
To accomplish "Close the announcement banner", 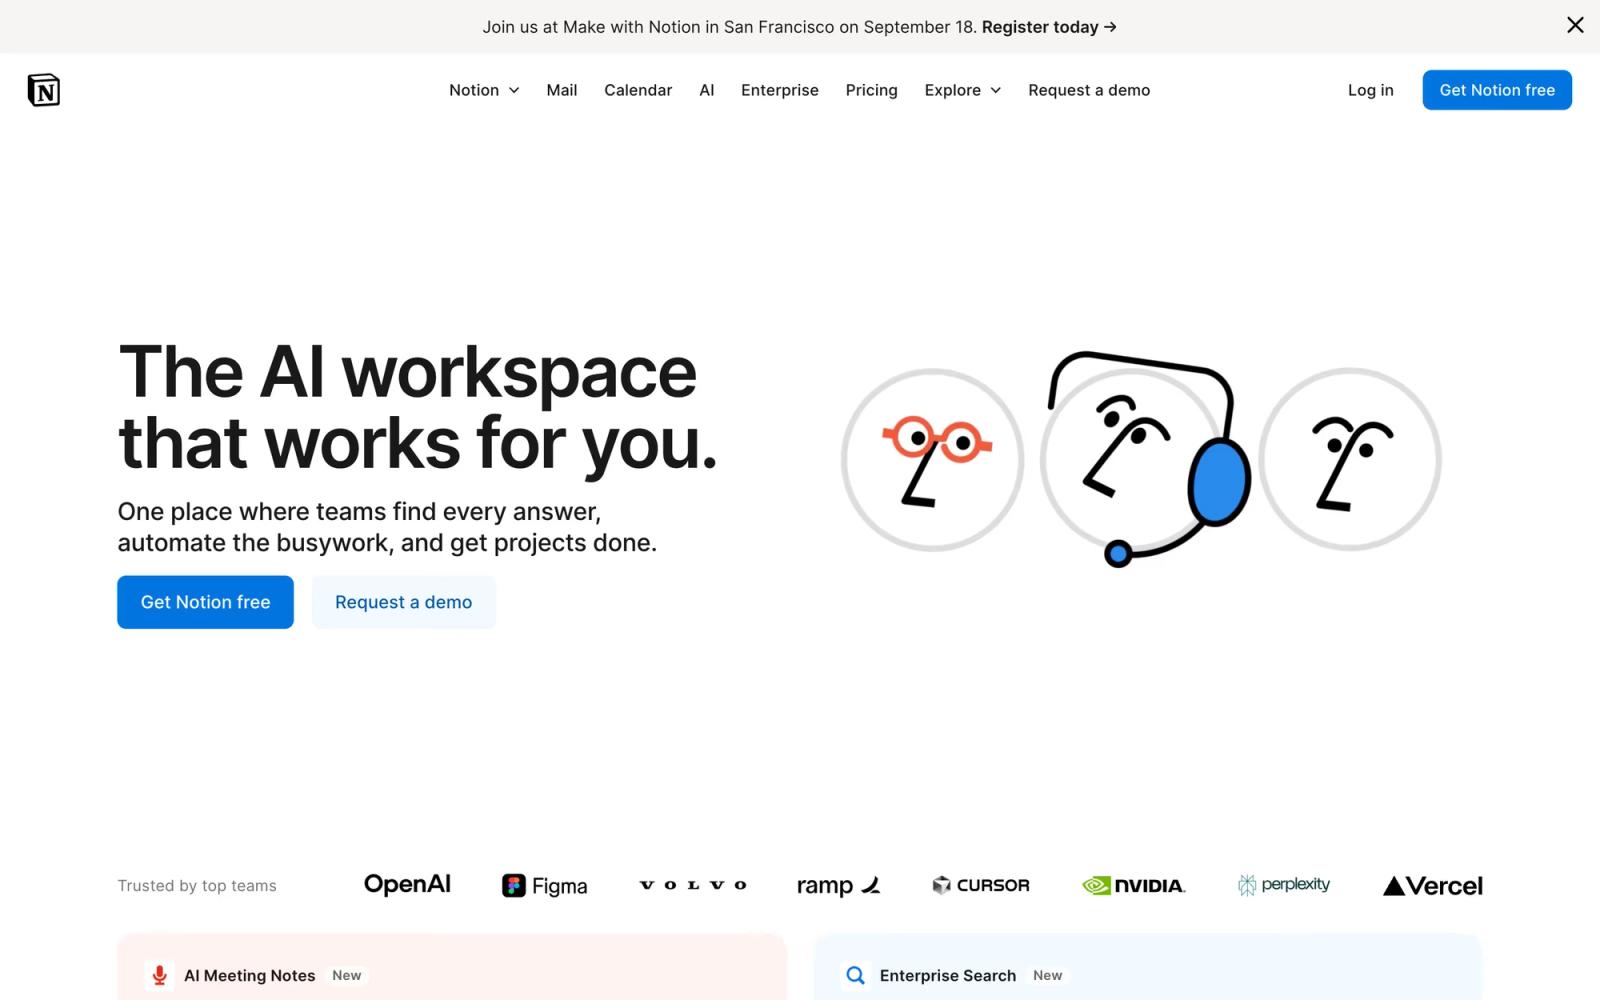I will (1575, 25).
